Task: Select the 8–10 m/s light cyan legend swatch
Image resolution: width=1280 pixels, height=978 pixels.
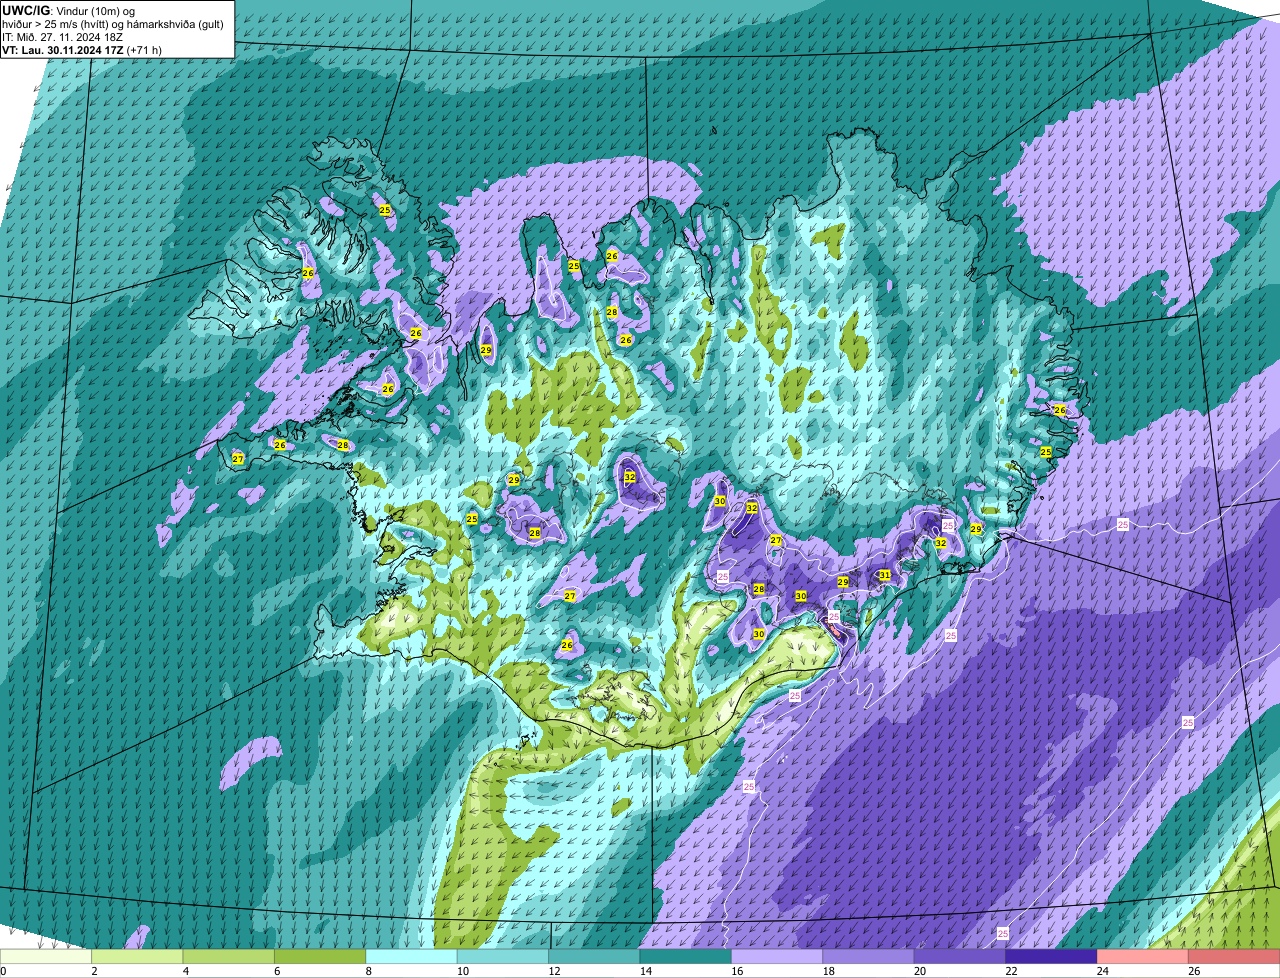Action: point(412,956)
